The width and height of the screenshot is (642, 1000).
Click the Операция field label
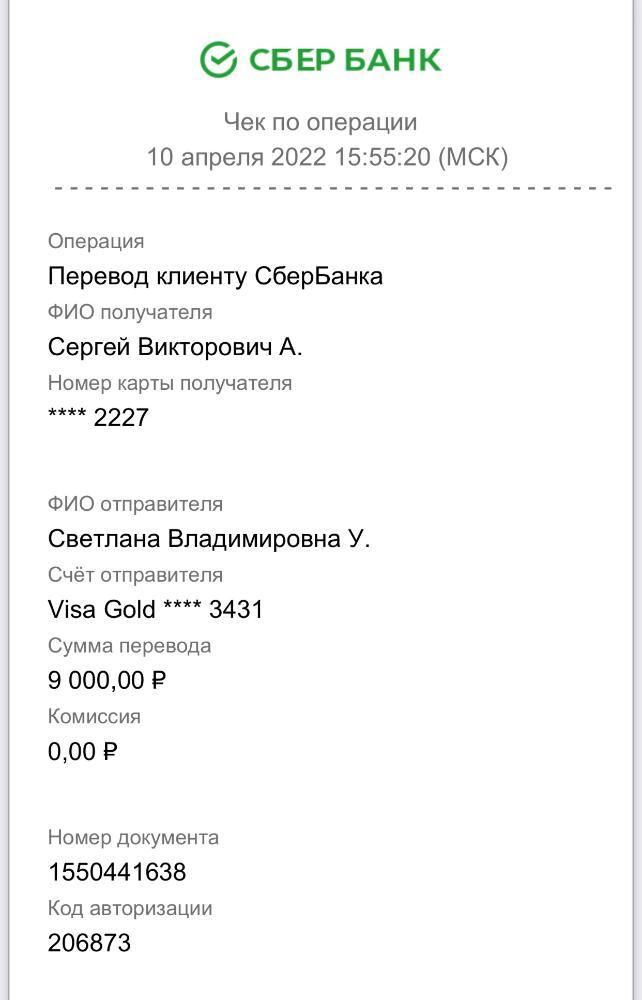click(x=96, y=241)
